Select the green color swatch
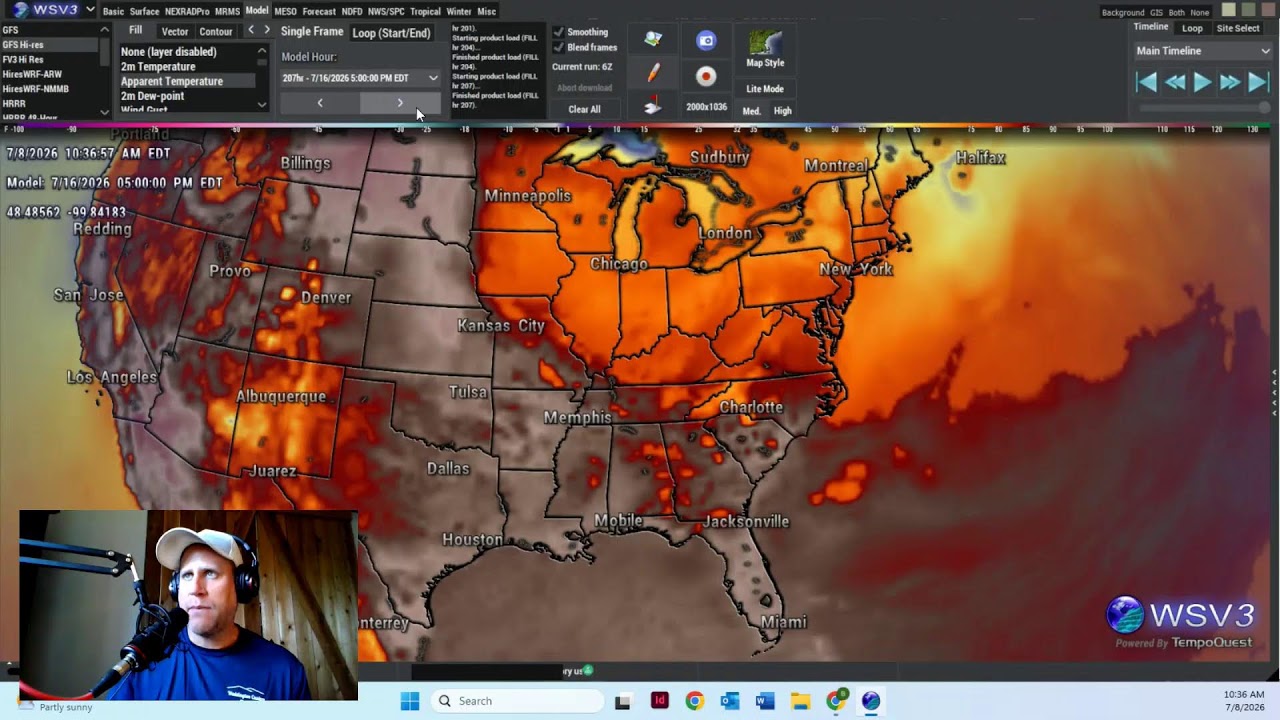The height and width of the screenshot is (720, 1280). (1247, 10)
